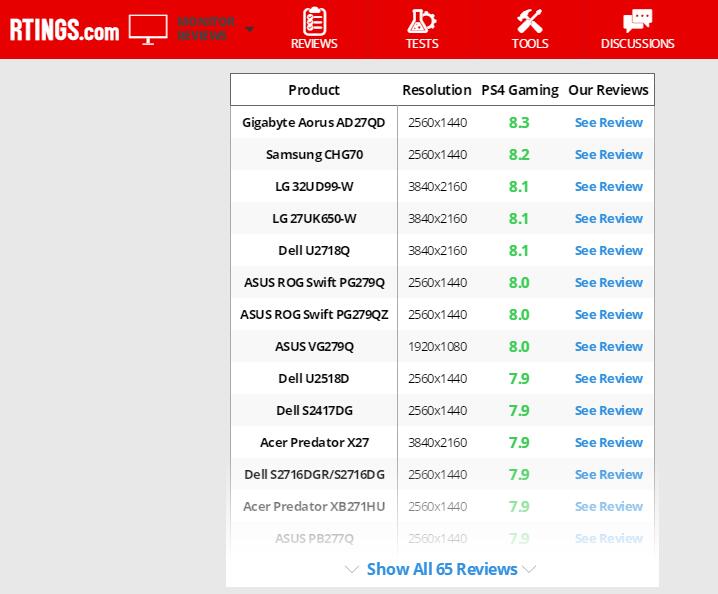
Task: Click 8.0 score for ASUS VG279Q
Action: coord(519,347)
